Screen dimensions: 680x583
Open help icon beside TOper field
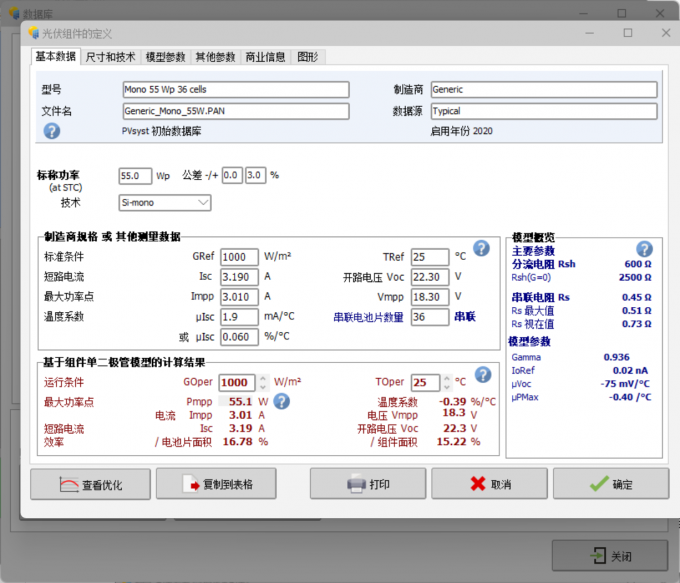(x=483, y=375)
